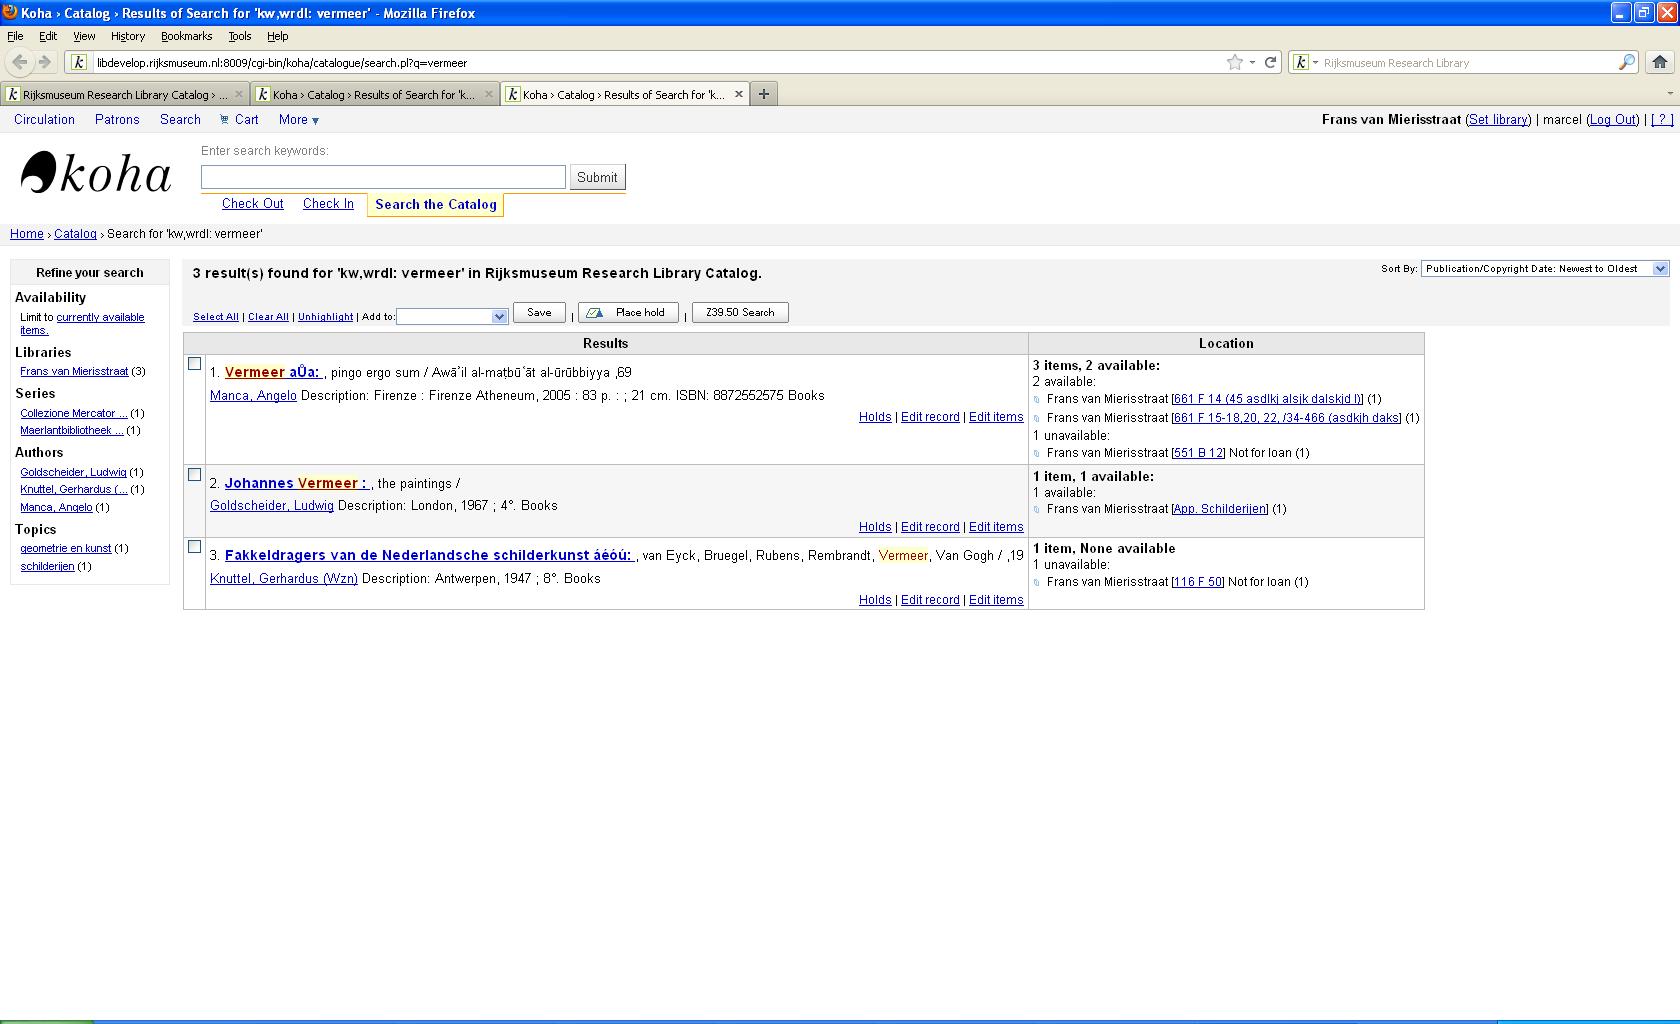Click the Firefox home icon
1680x1024 pixels.
tap(1660, 62)
